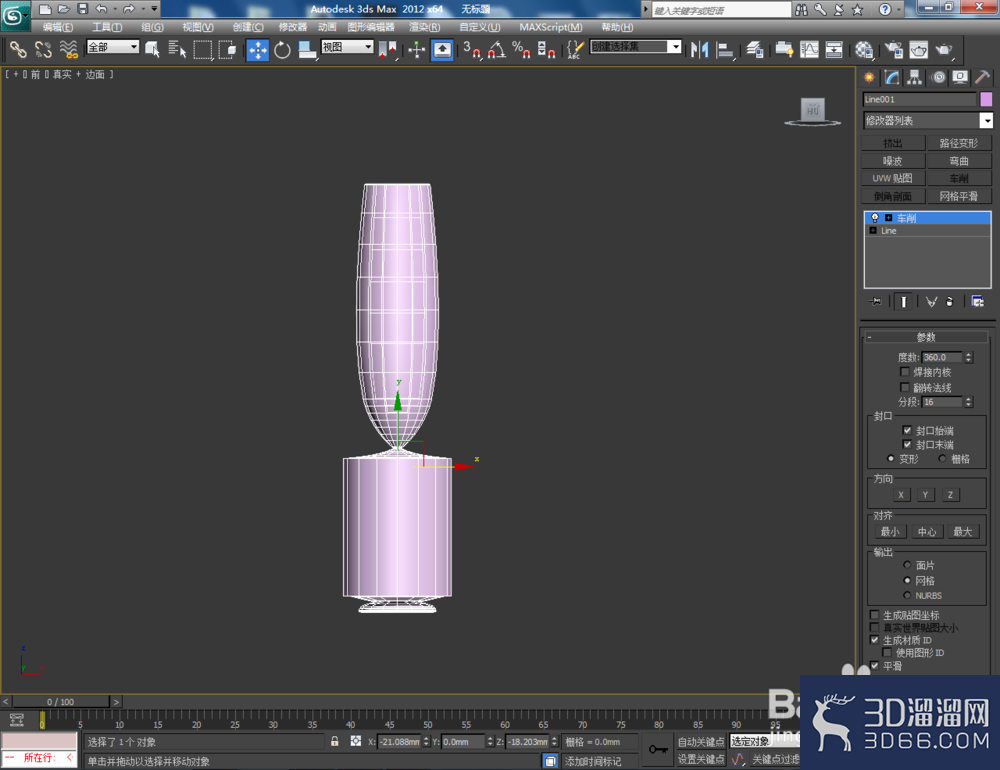Image resolution: width=1000 pixels, height=770 pixels.
Task: Collapse the 参数 rollout
Action: coord(927,337)
